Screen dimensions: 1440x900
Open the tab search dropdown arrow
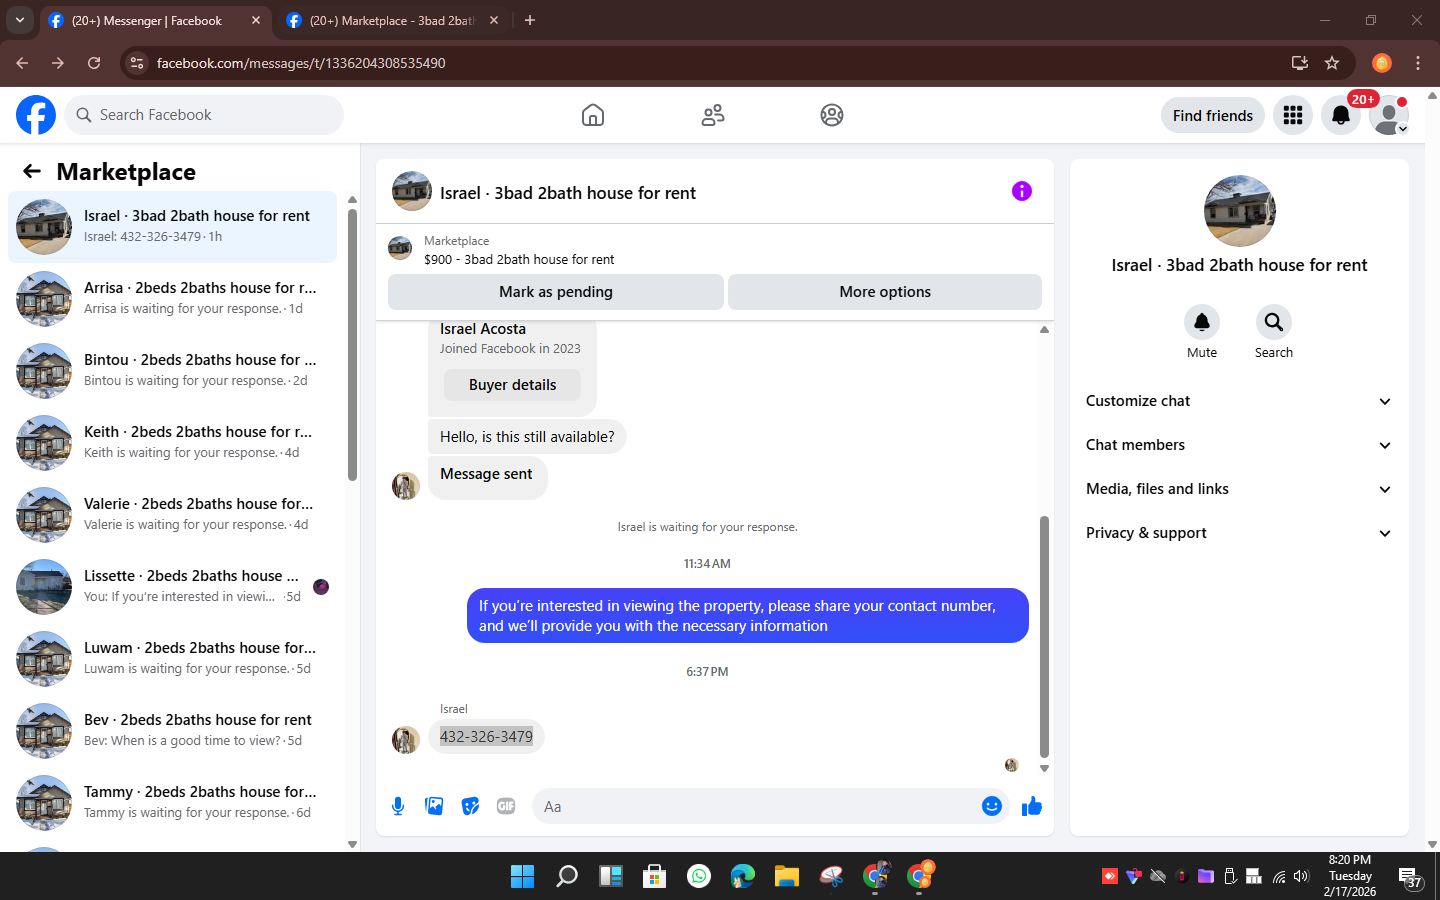tap(19, 20)
